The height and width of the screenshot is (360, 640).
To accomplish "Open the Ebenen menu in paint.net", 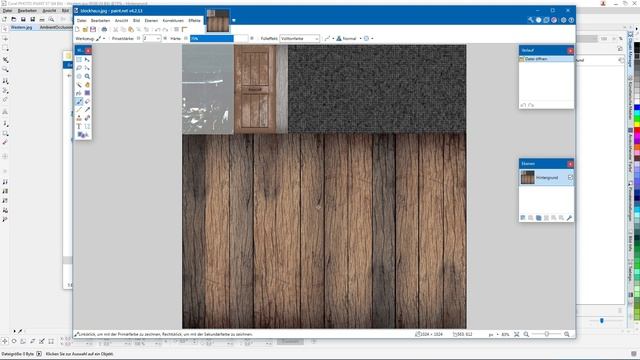I will click(151, 20).
